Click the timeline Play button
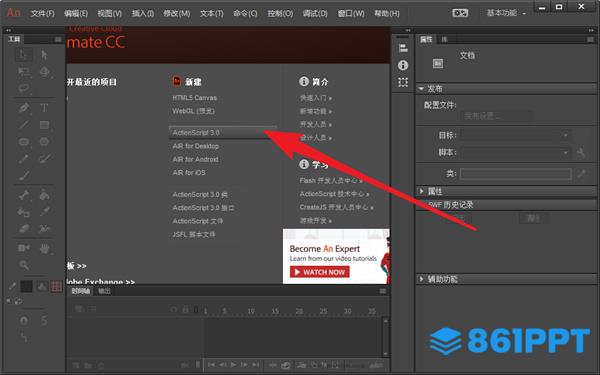Image resolution: width=600 pixels, height=375 pixels. [x=233, y=365]
